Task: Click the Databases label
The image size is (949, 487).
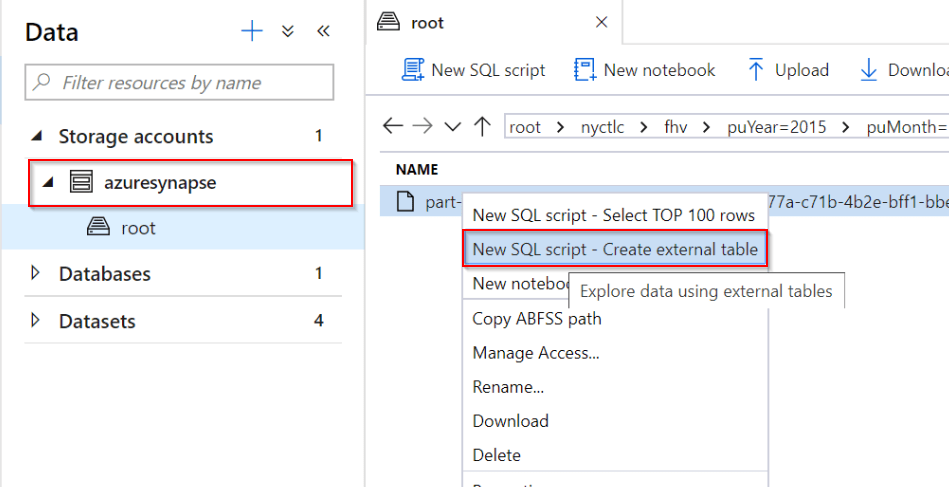Action: tap(105, 273)
